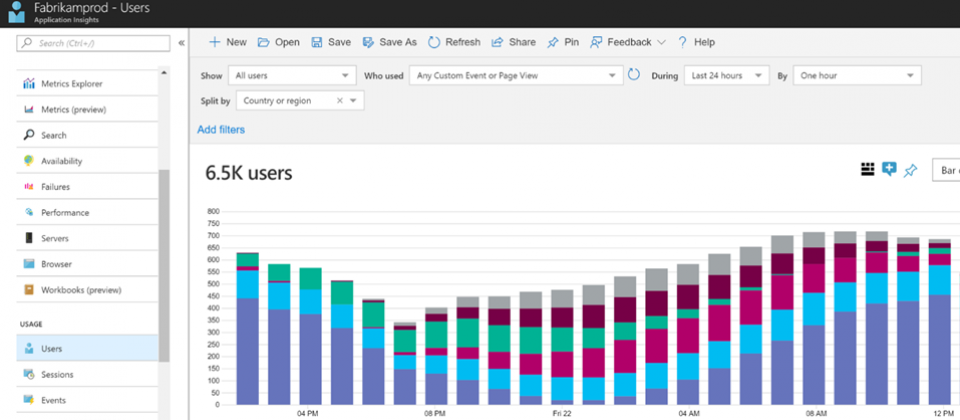Open Failures in the sidebar
Image resolution: width=960 pixels, height=420 pixels.
pyautogui.click(x=55, y=187)
